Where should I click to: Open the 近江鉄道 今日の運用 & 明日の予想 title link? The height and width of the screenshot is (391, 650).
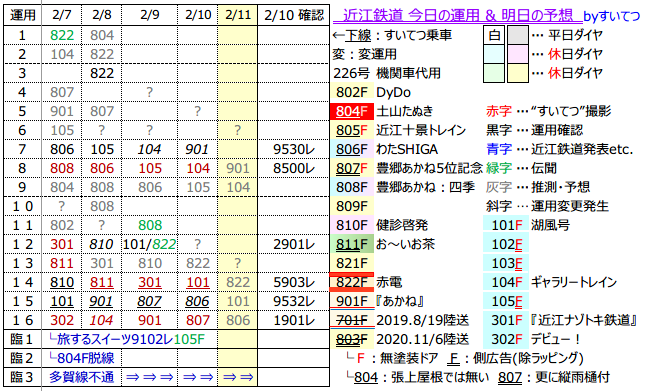click(457, 16)
